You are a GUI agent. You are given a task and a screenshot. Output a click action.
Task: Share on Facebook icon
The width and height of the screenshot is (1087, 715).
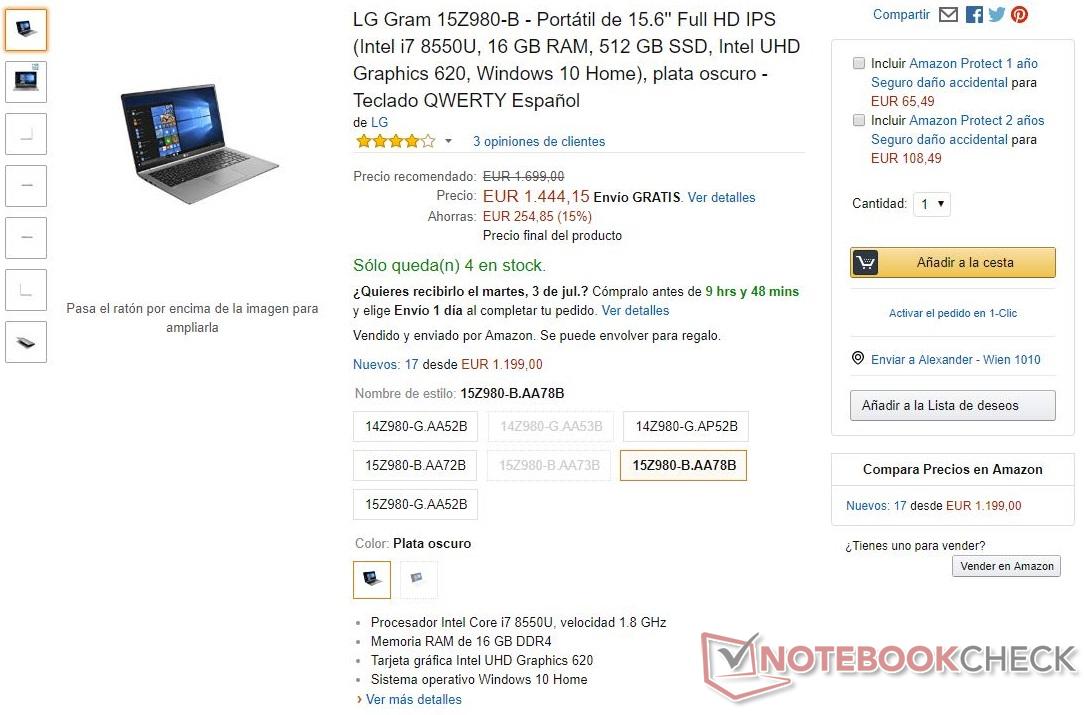pyautogui.click(x=973, y=15)
